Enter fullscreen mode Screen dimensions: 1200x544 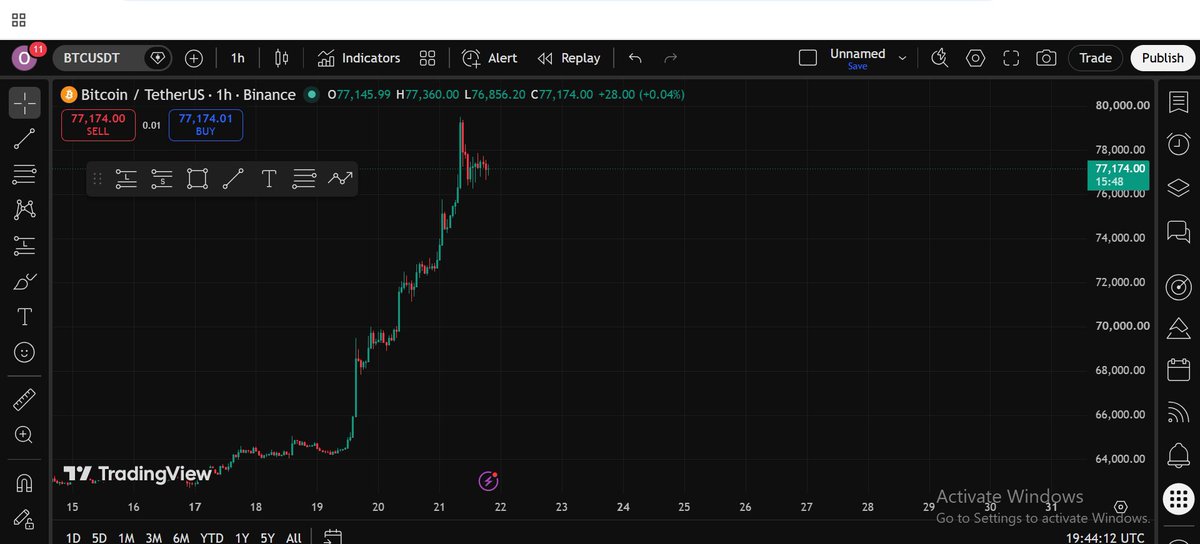1011,58
